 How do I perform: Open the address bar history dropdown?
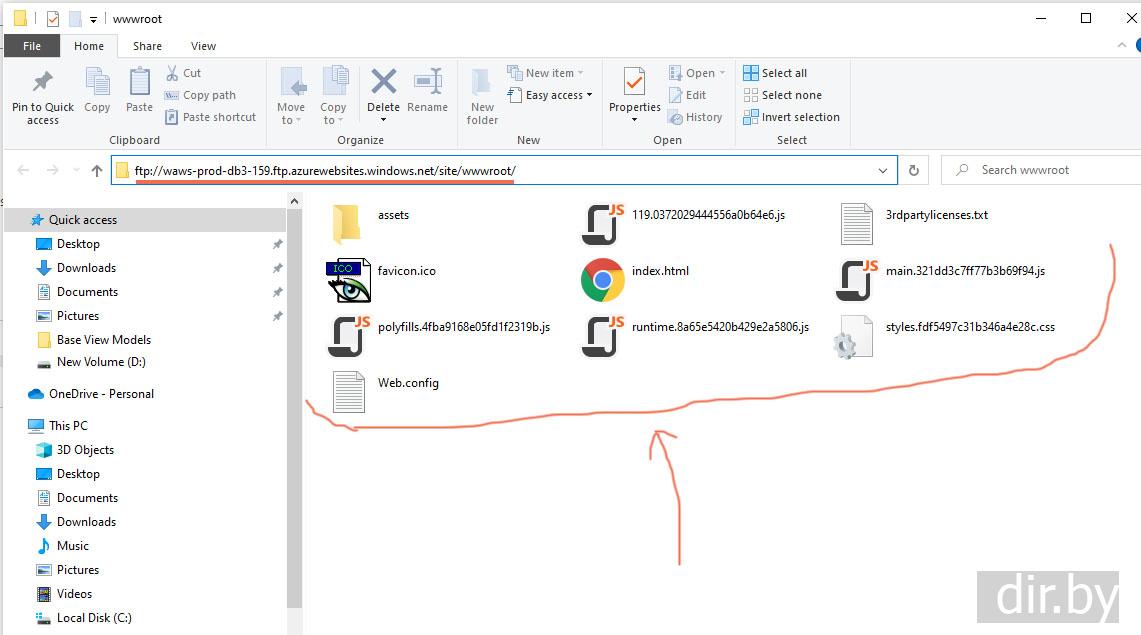pos(883,170)
